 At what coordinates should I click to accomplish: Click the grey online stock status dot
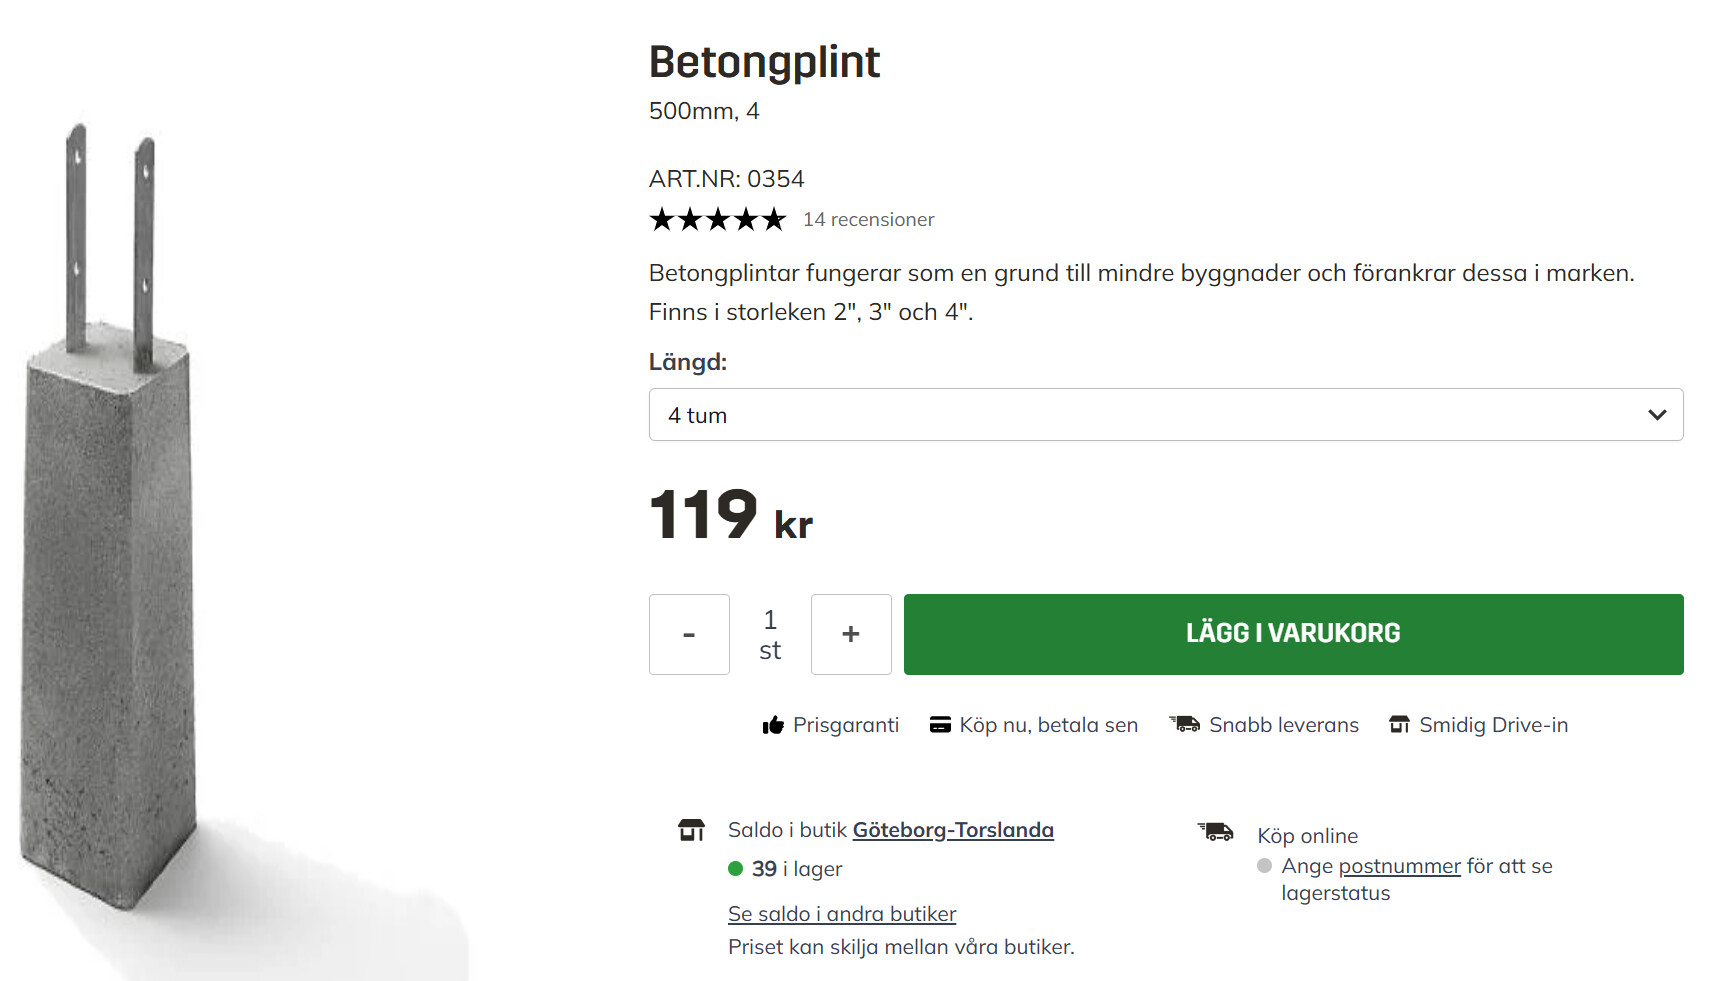[1265, 866]
